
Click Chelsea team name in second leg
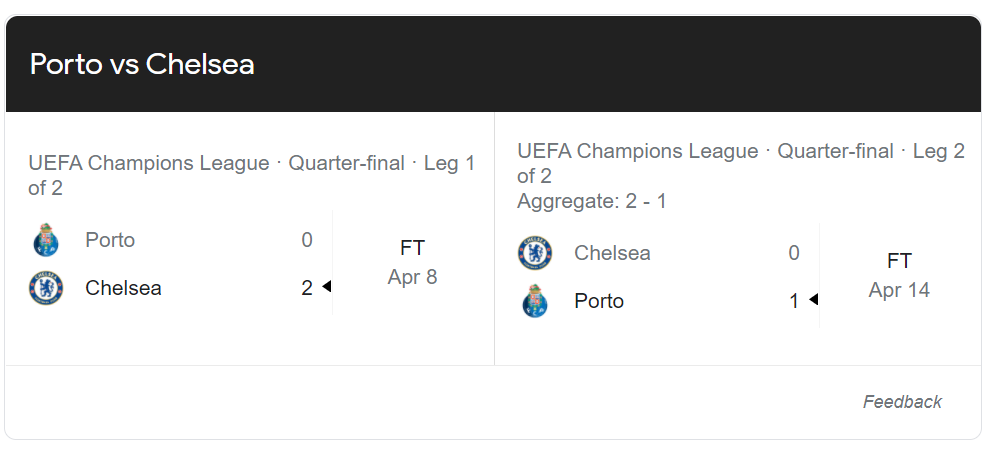click(612, 253)
